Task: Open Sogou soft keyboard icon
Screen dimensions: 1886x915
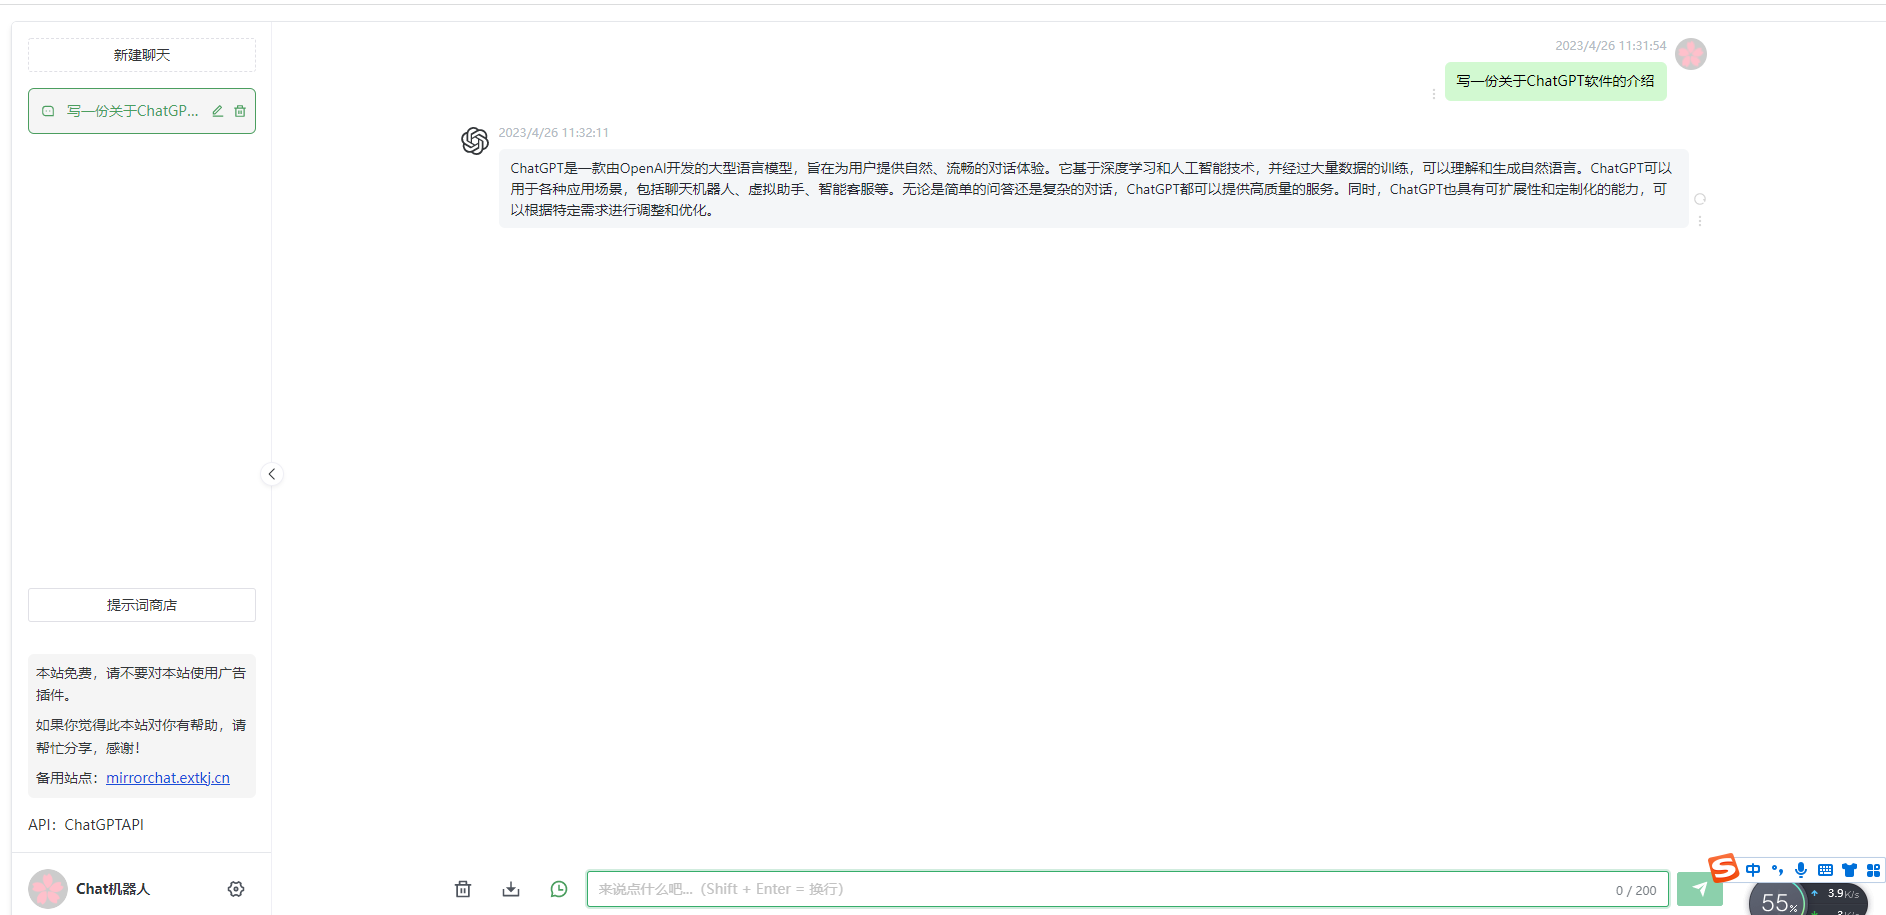Action: tap(1825, 870)
